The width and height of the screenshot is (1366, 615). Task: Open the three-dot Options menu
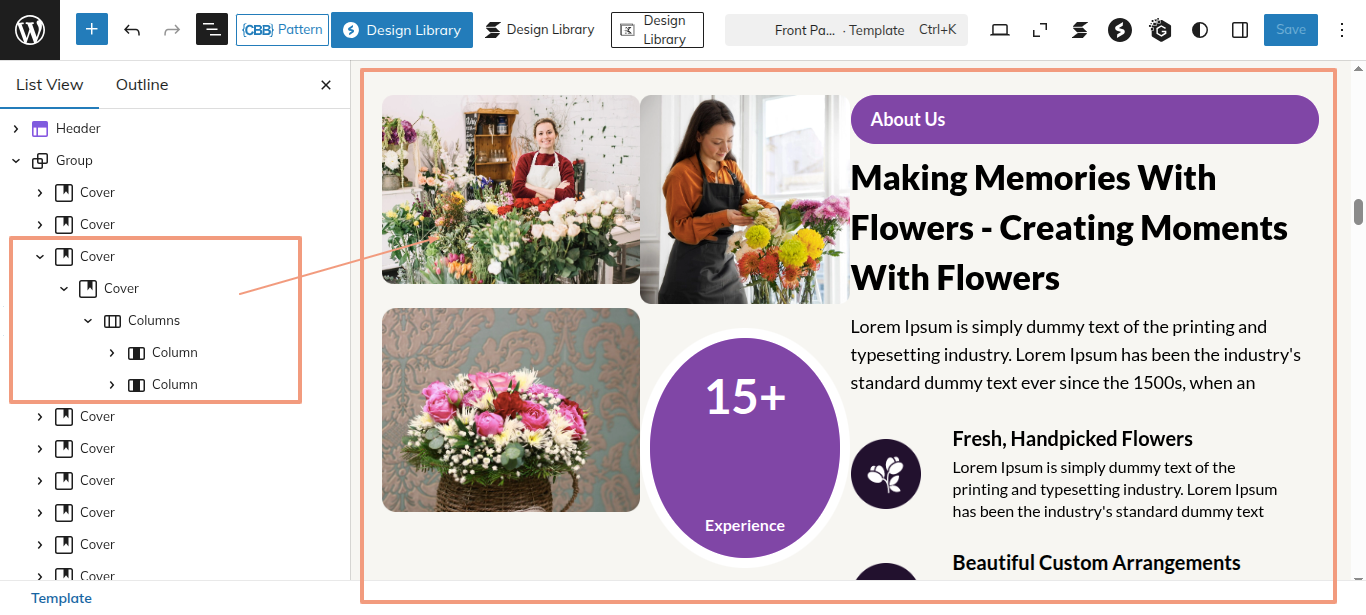(1342, 30)
